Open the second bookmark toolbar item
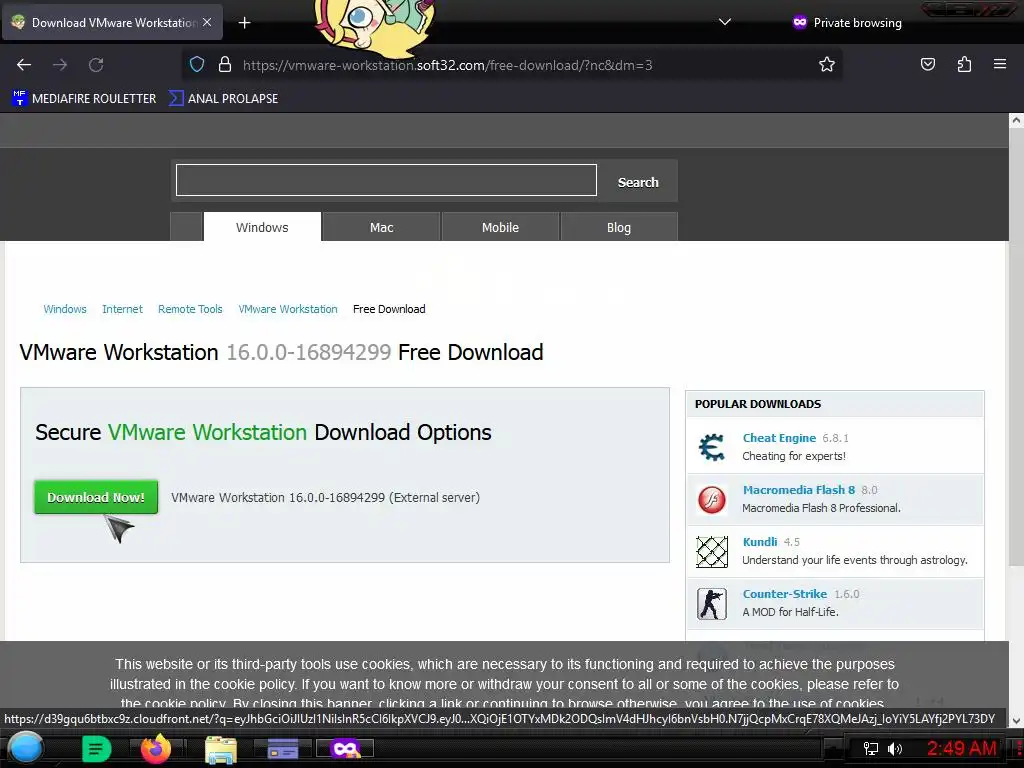The height and width of the screenshot is (768, 1024). pos(223,99)
